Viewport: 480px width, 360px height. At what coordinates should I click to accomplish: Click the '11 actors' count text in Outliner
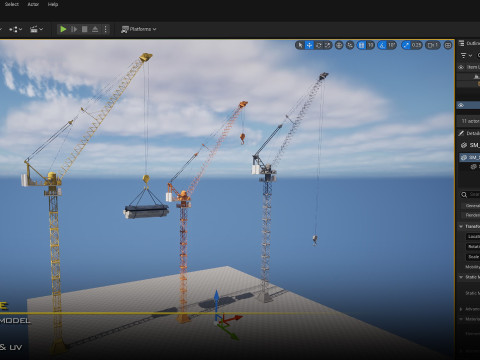[470, 121]
